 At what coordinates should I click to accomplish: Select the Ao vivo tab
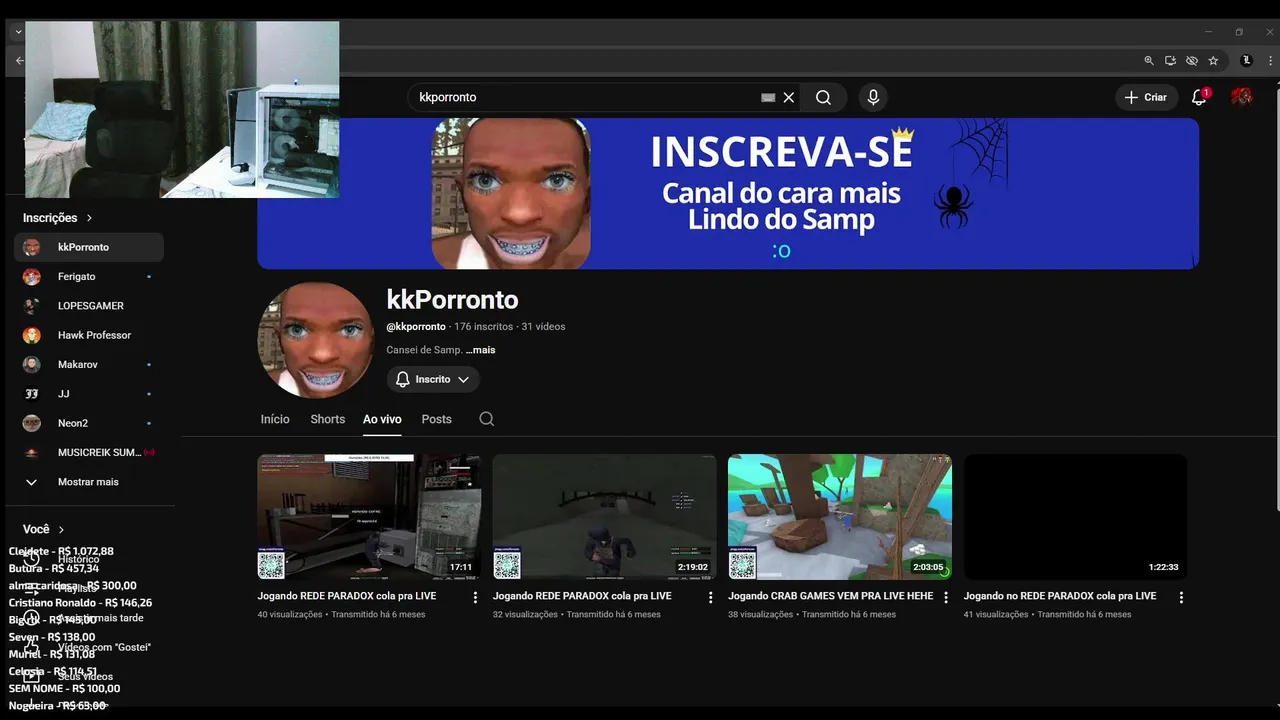pyautogui.click(x=382, y=419)
